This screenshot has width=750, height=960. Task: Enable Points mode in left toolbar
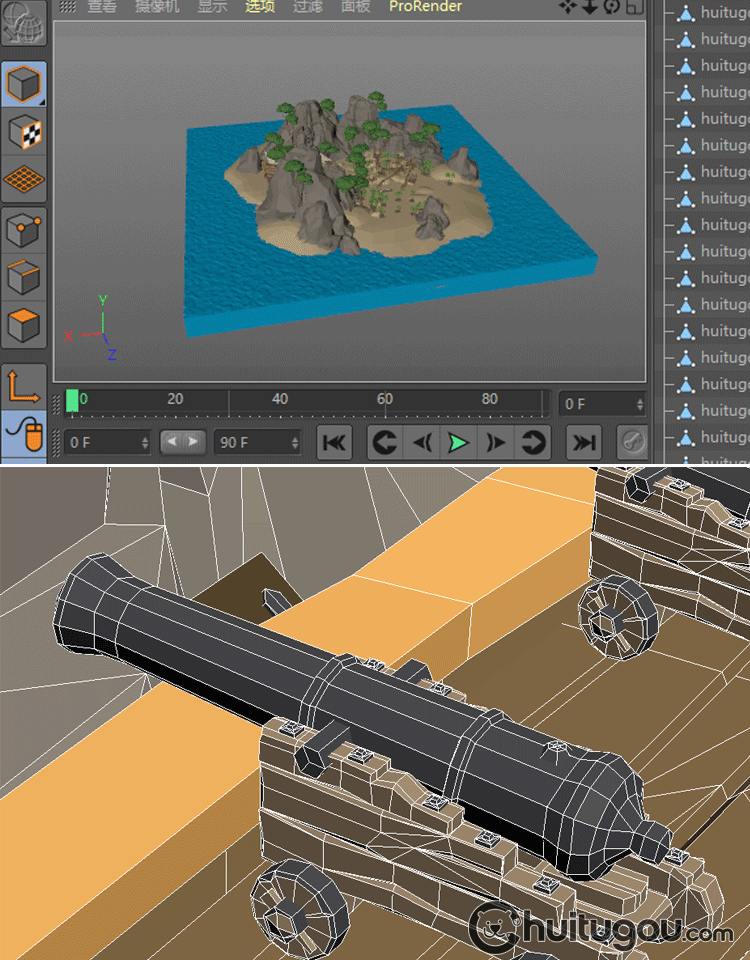click(x=24, y=230)
